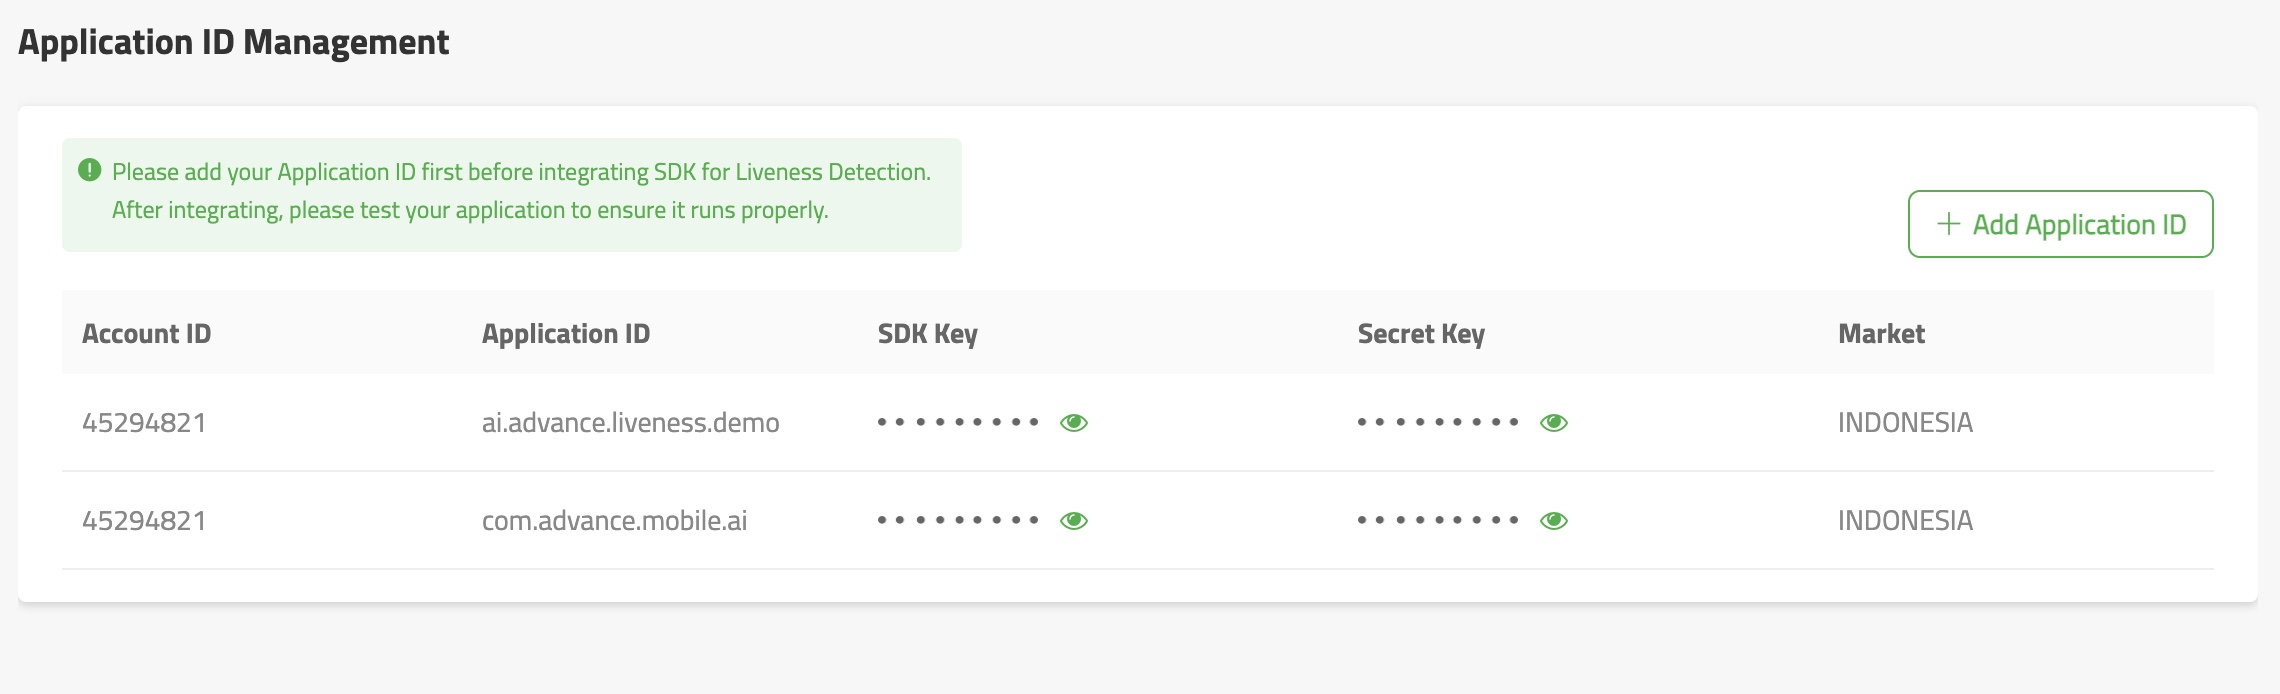The width and height of the screenshot is (2280, 694).
Task: Reveal Secret Key for ai.advance.liveness.demo
Action: click(x=1554, y=423)
